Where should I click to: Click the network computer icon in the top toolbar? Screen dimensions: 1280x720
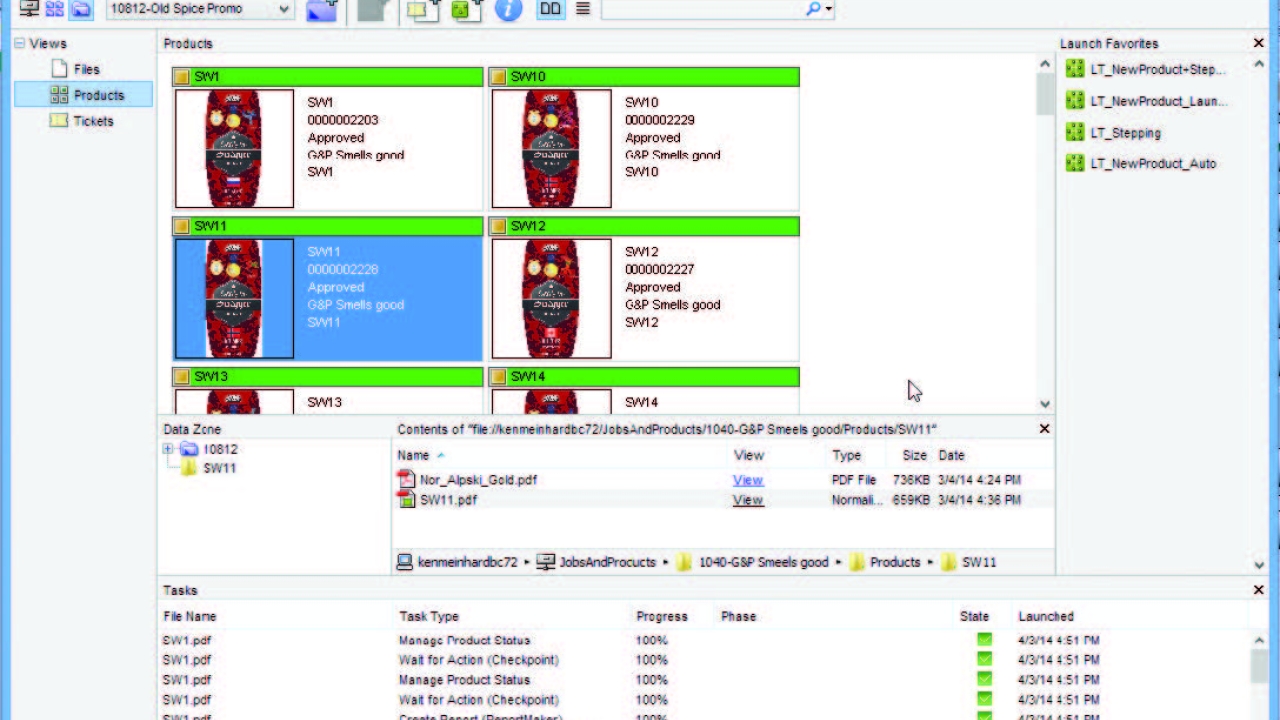[30, 9]
